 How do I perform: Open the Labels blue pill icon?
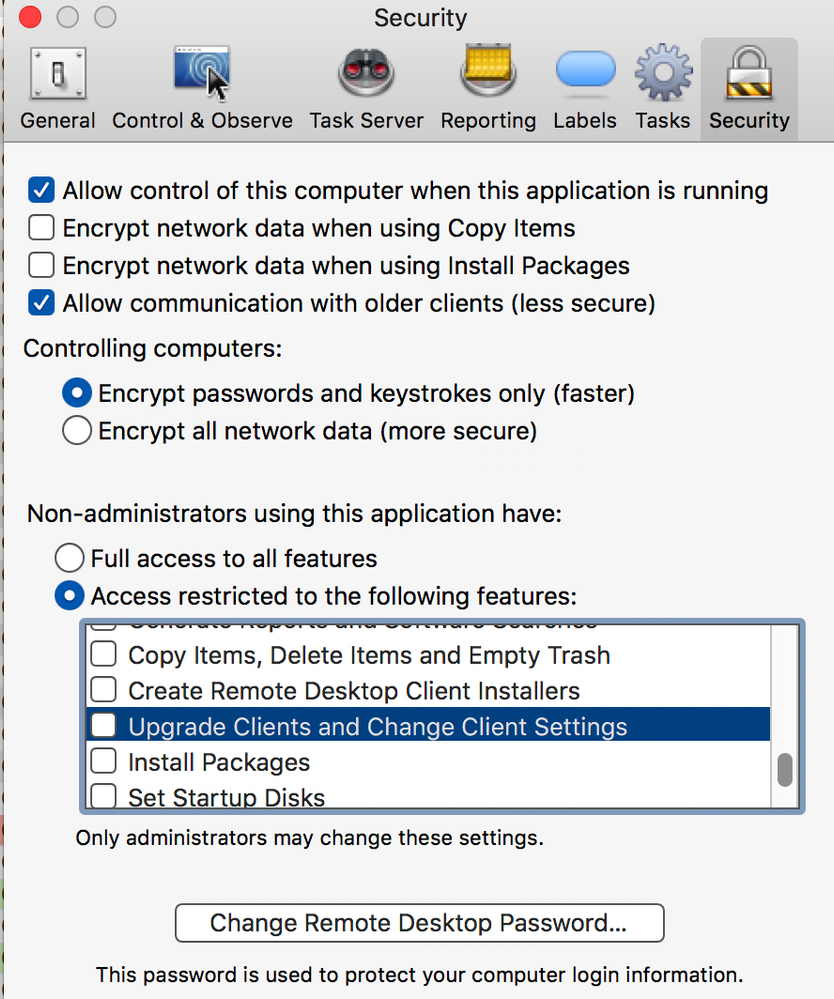(x=585, y=69)
